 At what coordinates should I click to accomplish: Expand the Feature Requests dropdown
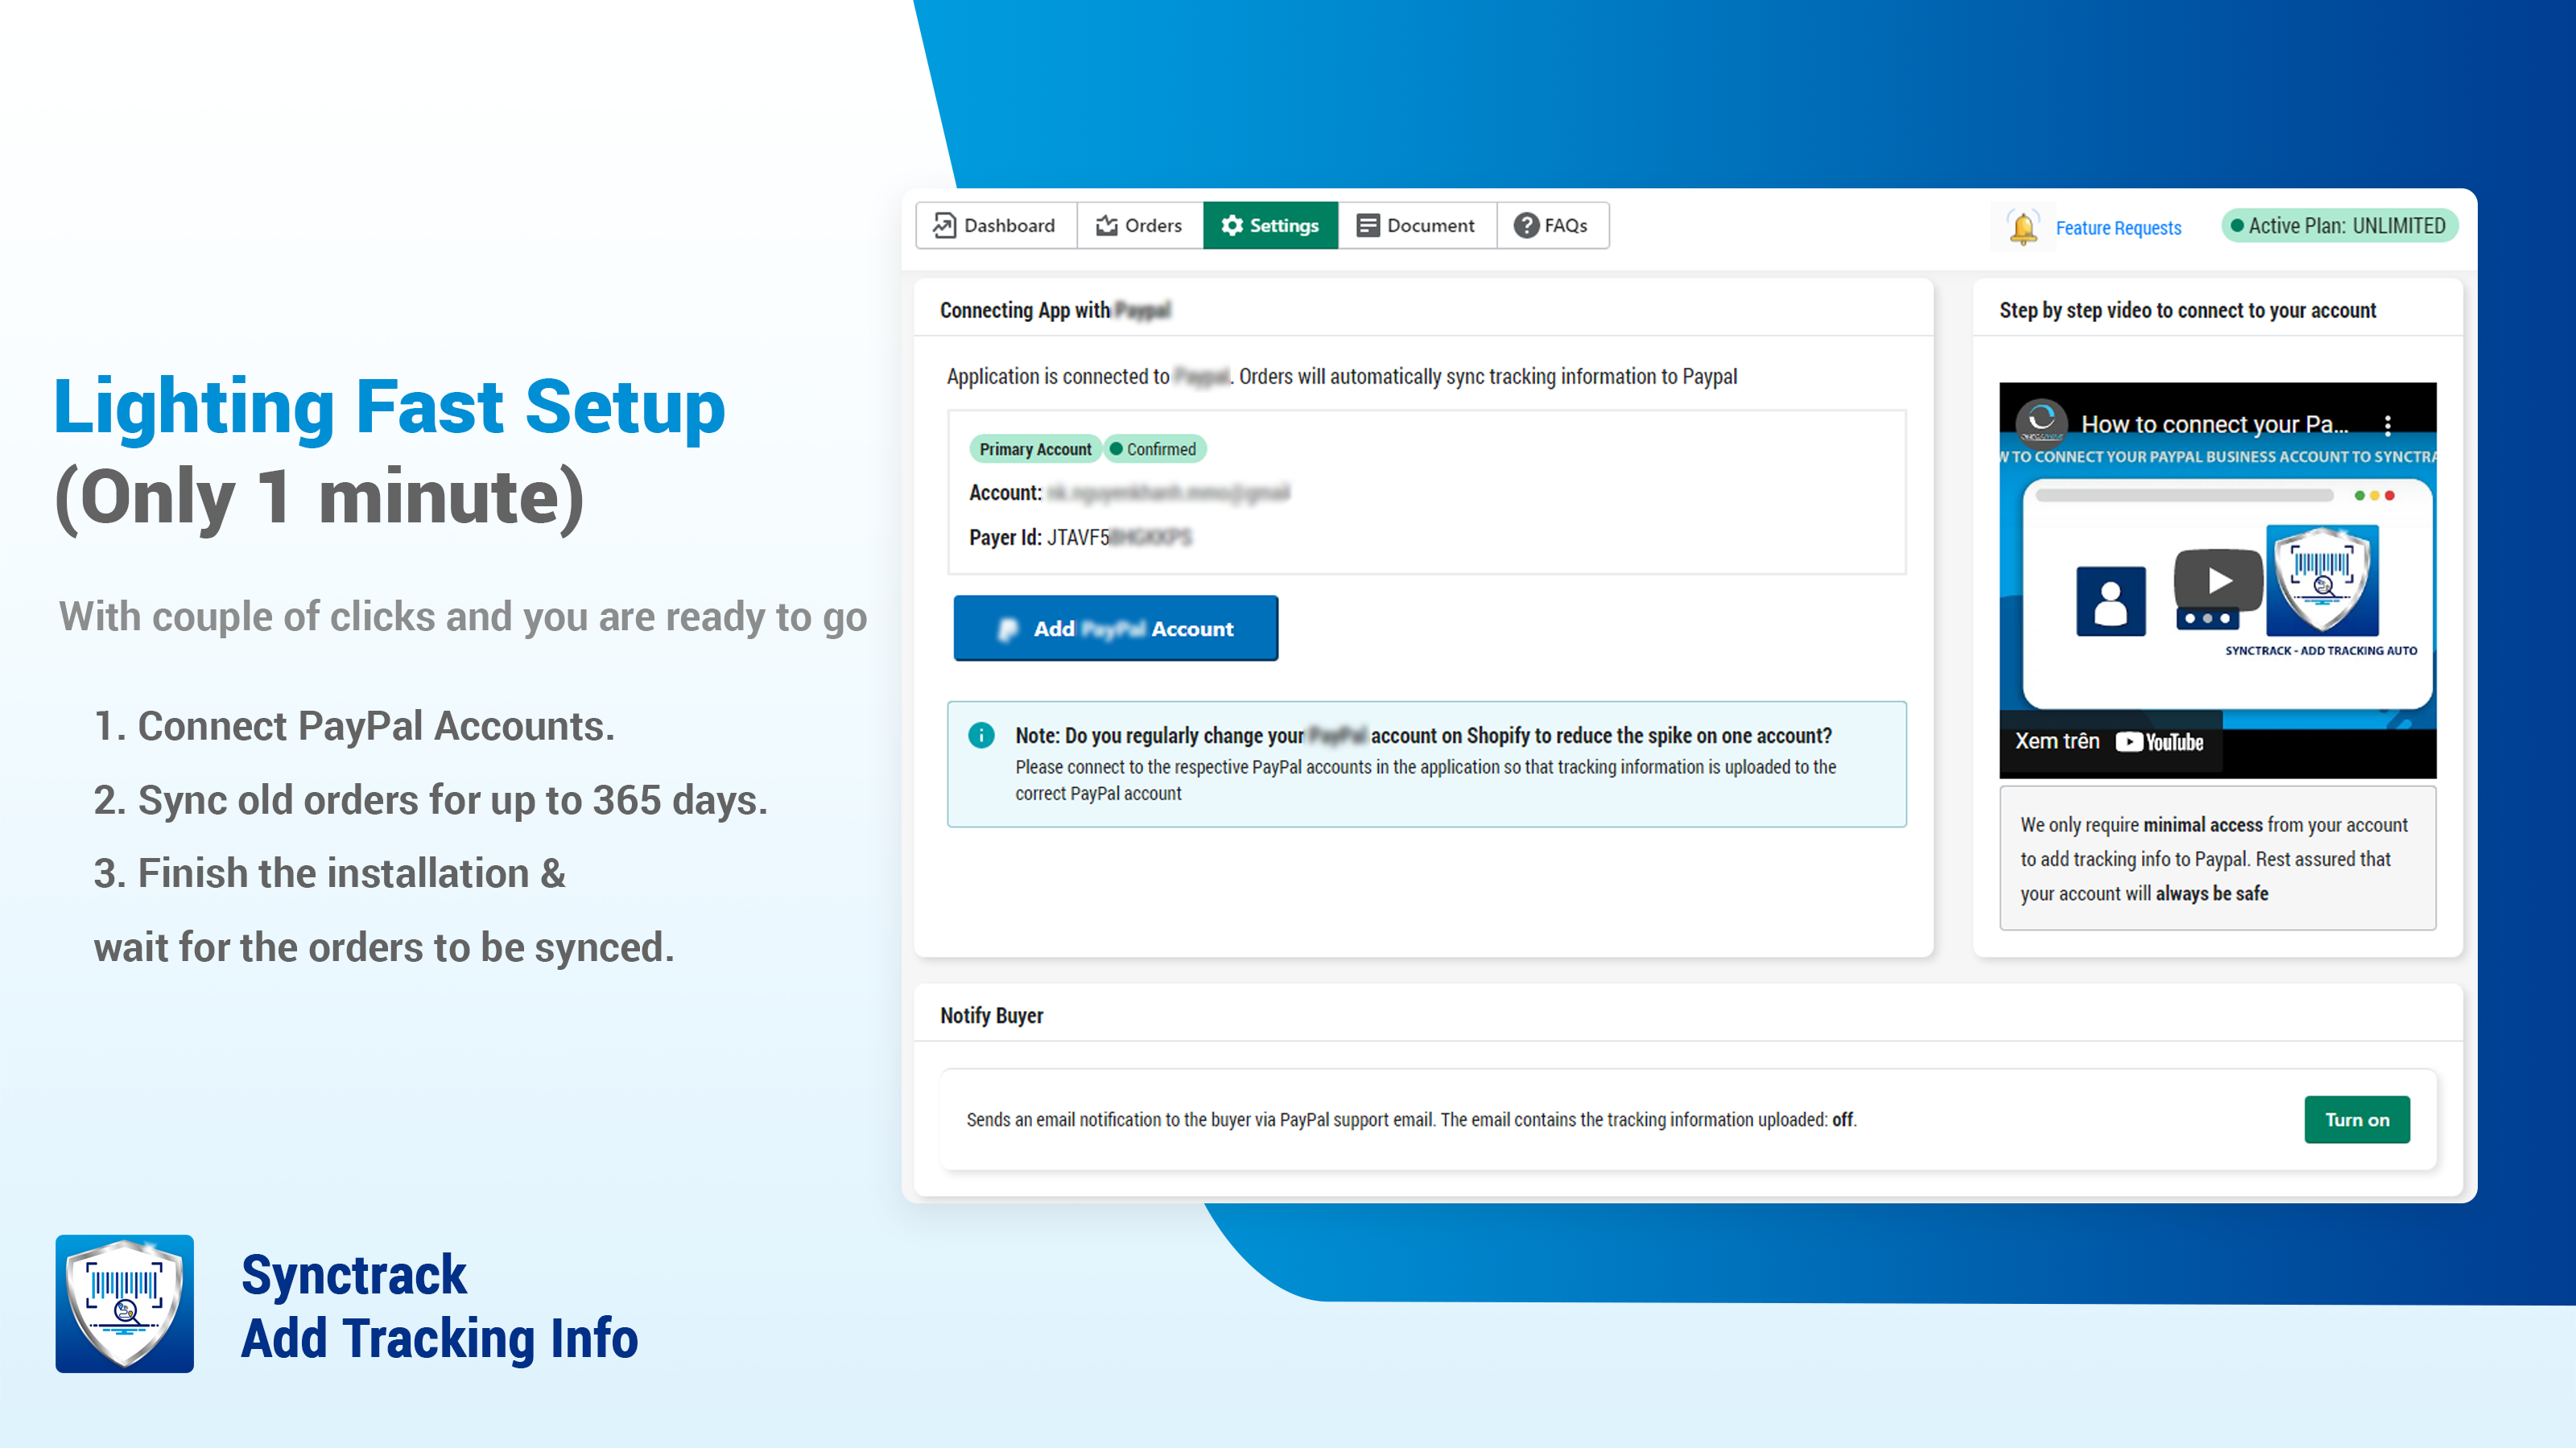[x=2120, y=226]
